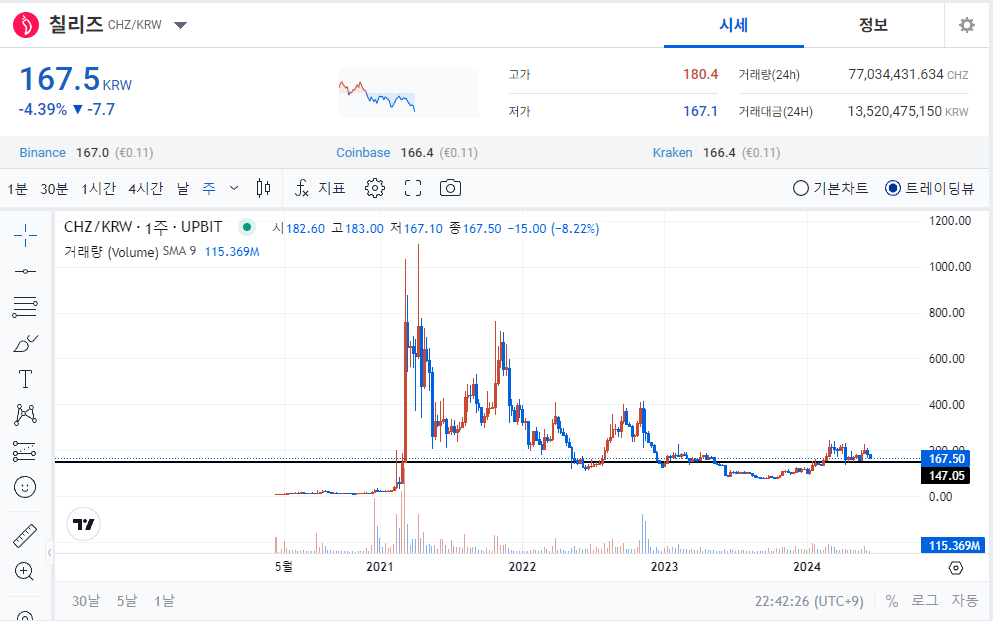This screenshot has height=621, width=993.
Task: Select the trend line drawing tool
Action: (x=25, y=271)
